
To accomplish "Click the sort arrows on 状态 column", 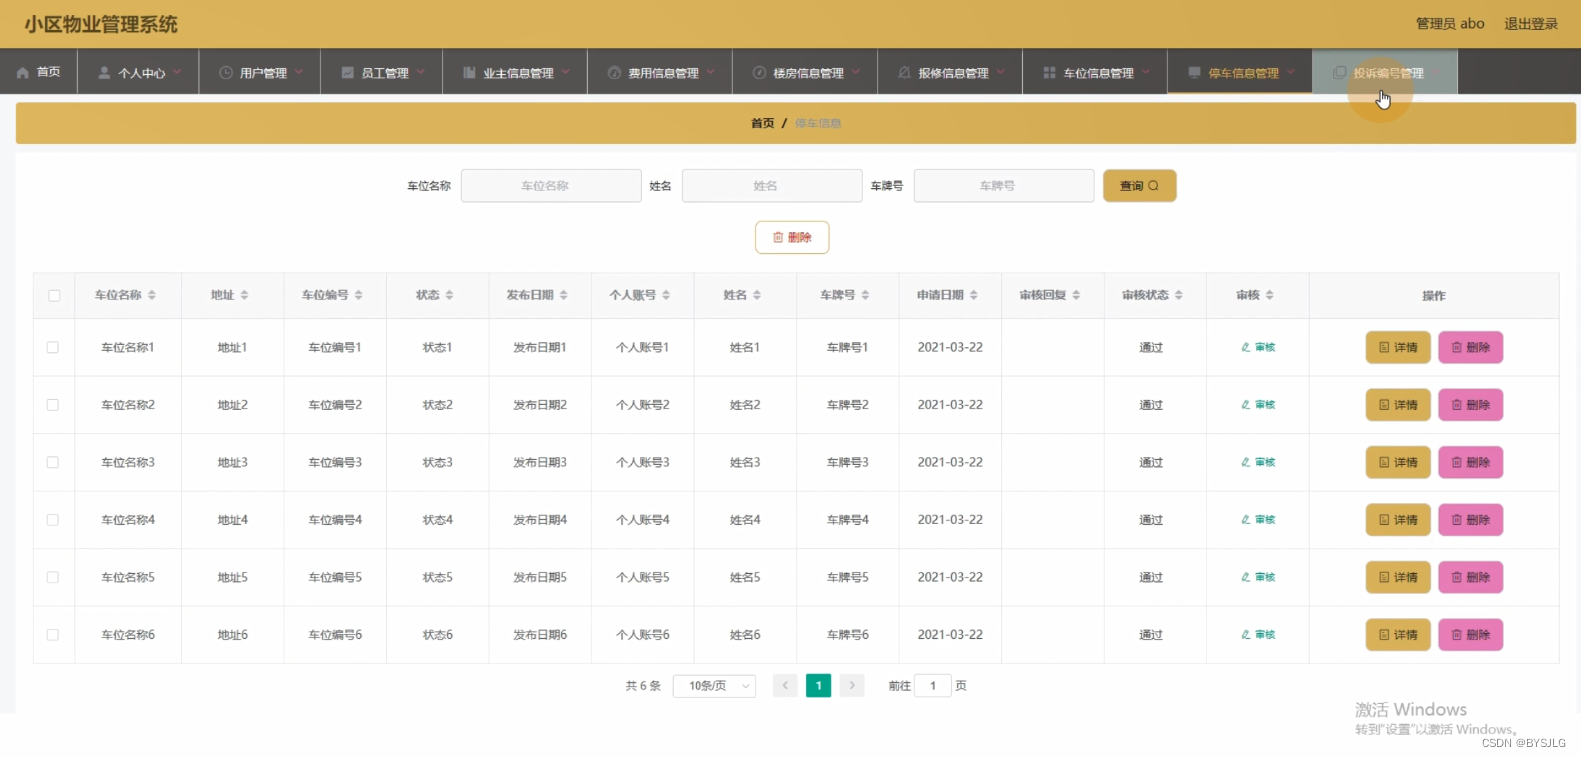I will coord(450,295).
